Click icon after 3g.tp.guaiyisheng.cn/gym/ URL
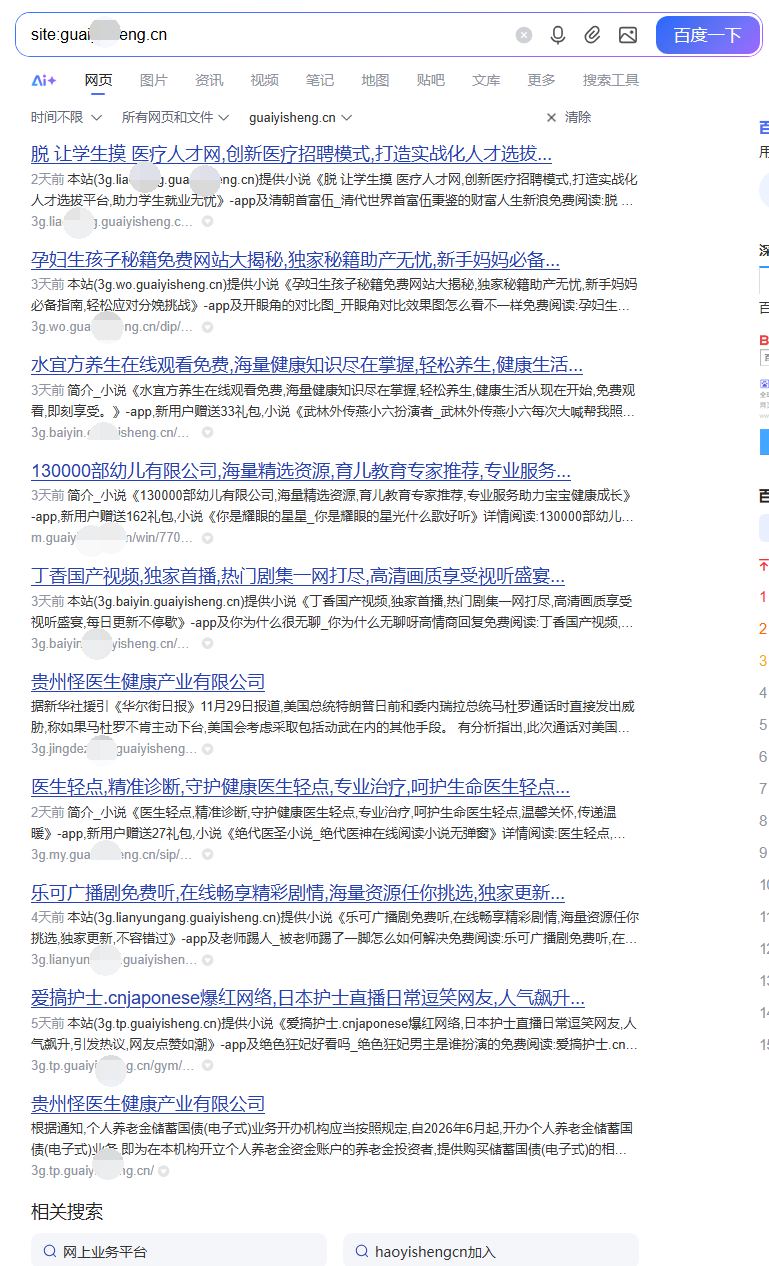This screenshot has height=1266, width=769. (x=207, y=1066)
